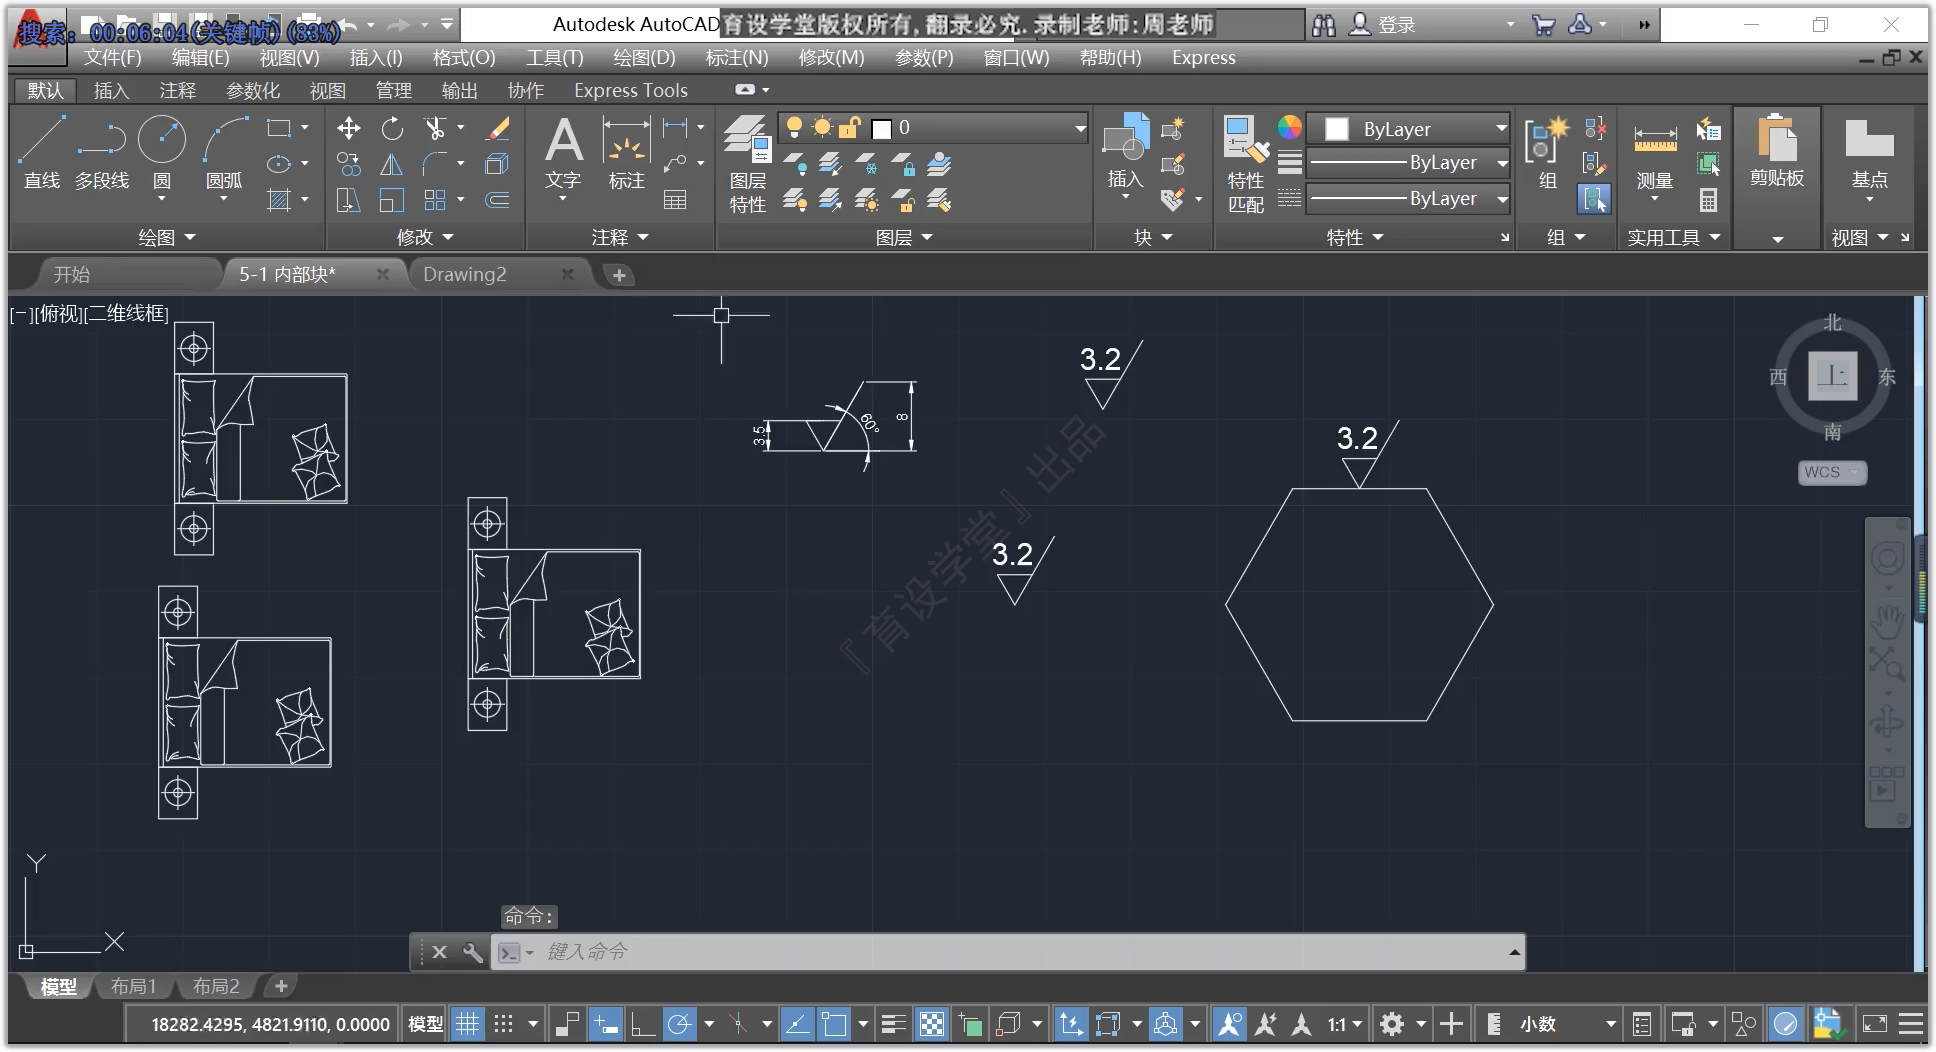Click the Quick Calculator icon

click(x=1708, y=200)
